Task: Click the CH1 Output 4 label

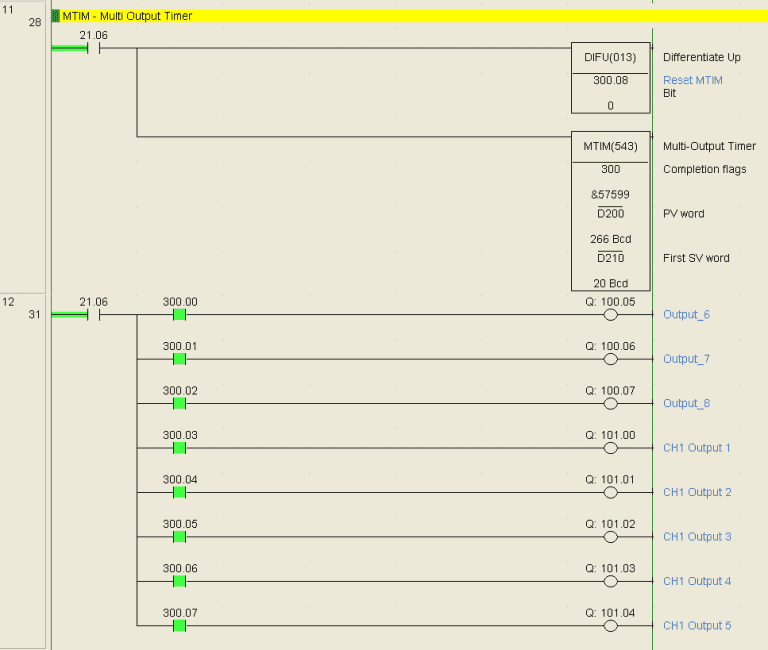Action: click(696, 581)
